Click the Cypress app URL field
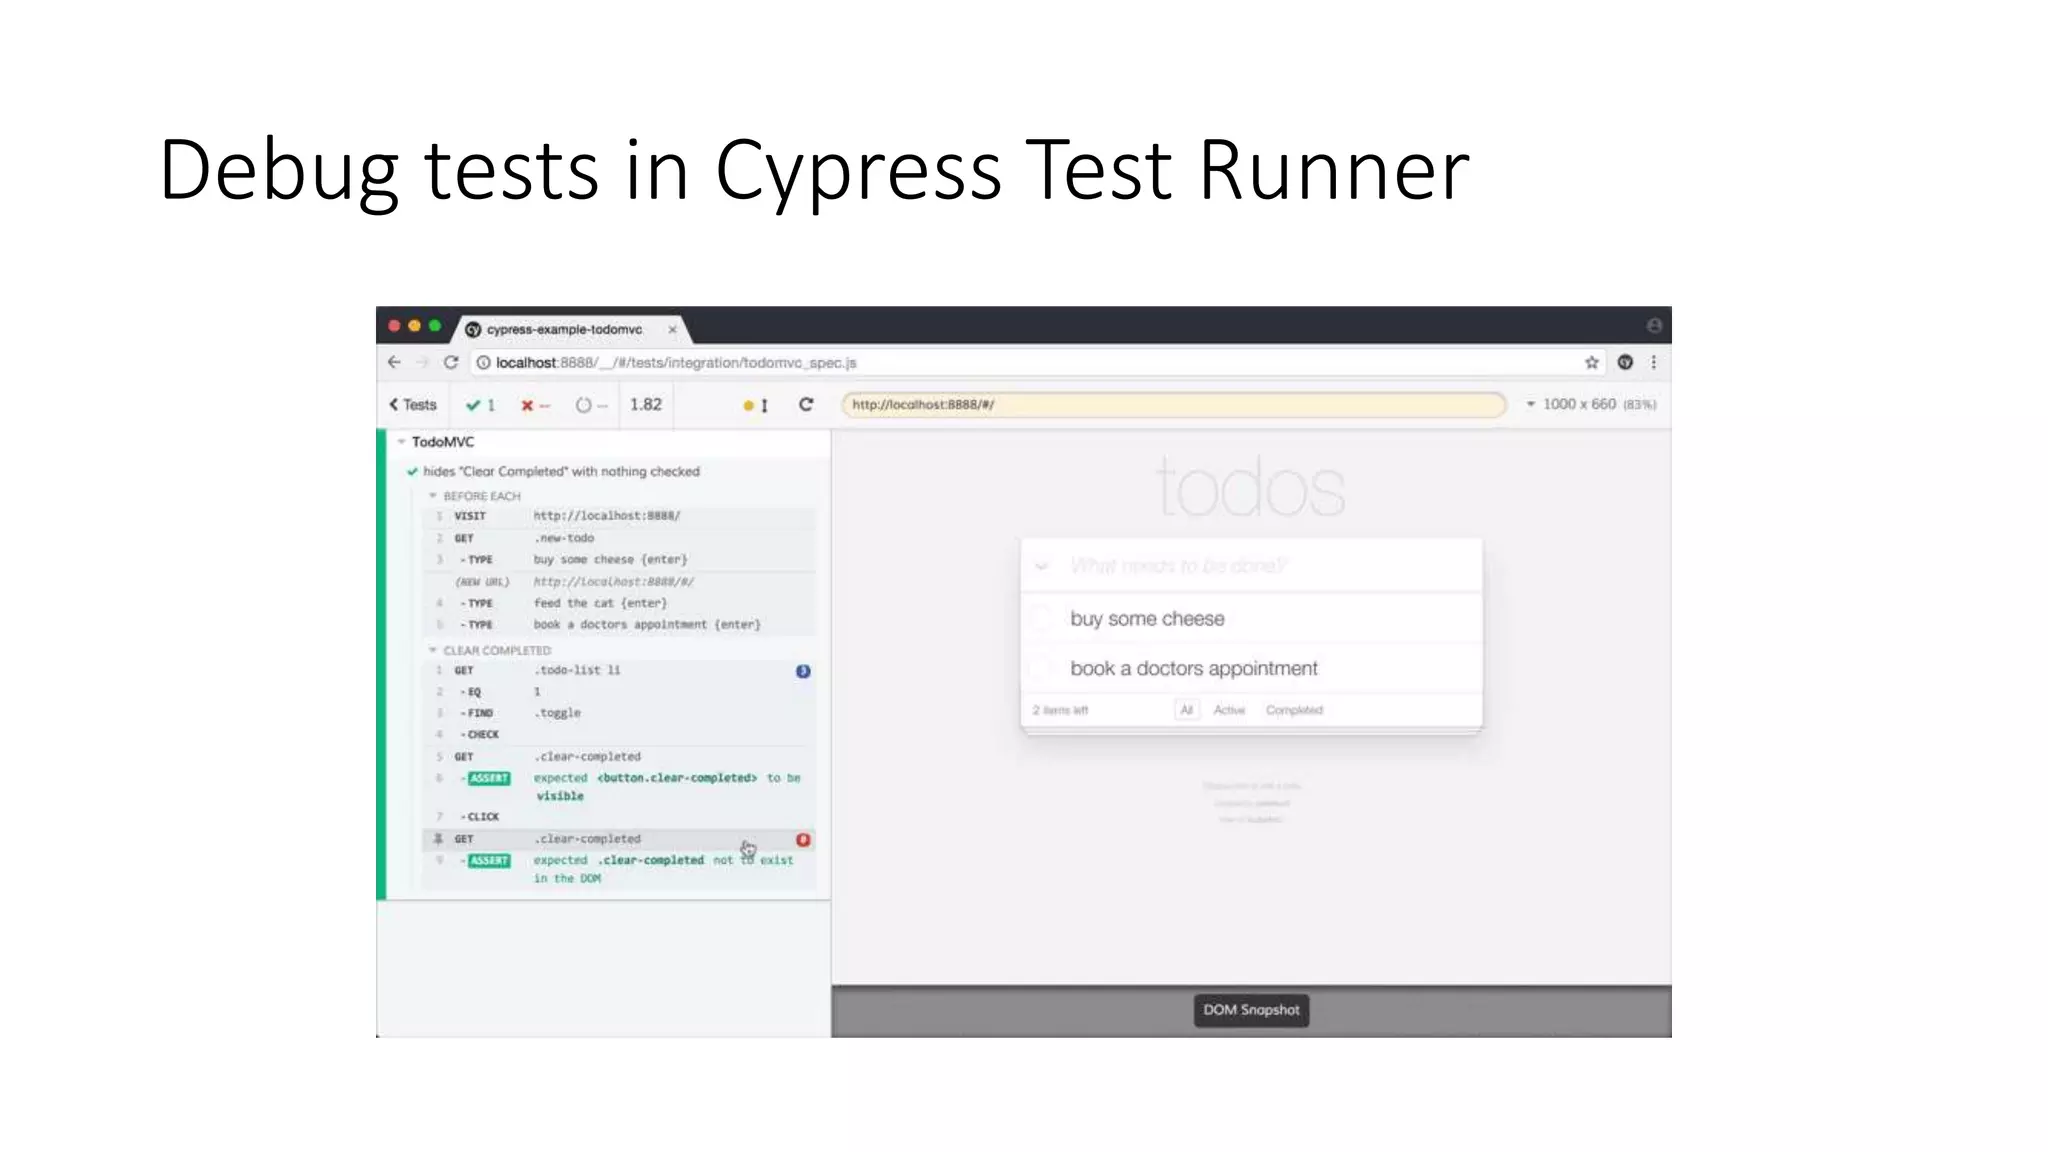Image resolution: width=2048 pixels, height=1152 pixels. (x=1174, y=404)
